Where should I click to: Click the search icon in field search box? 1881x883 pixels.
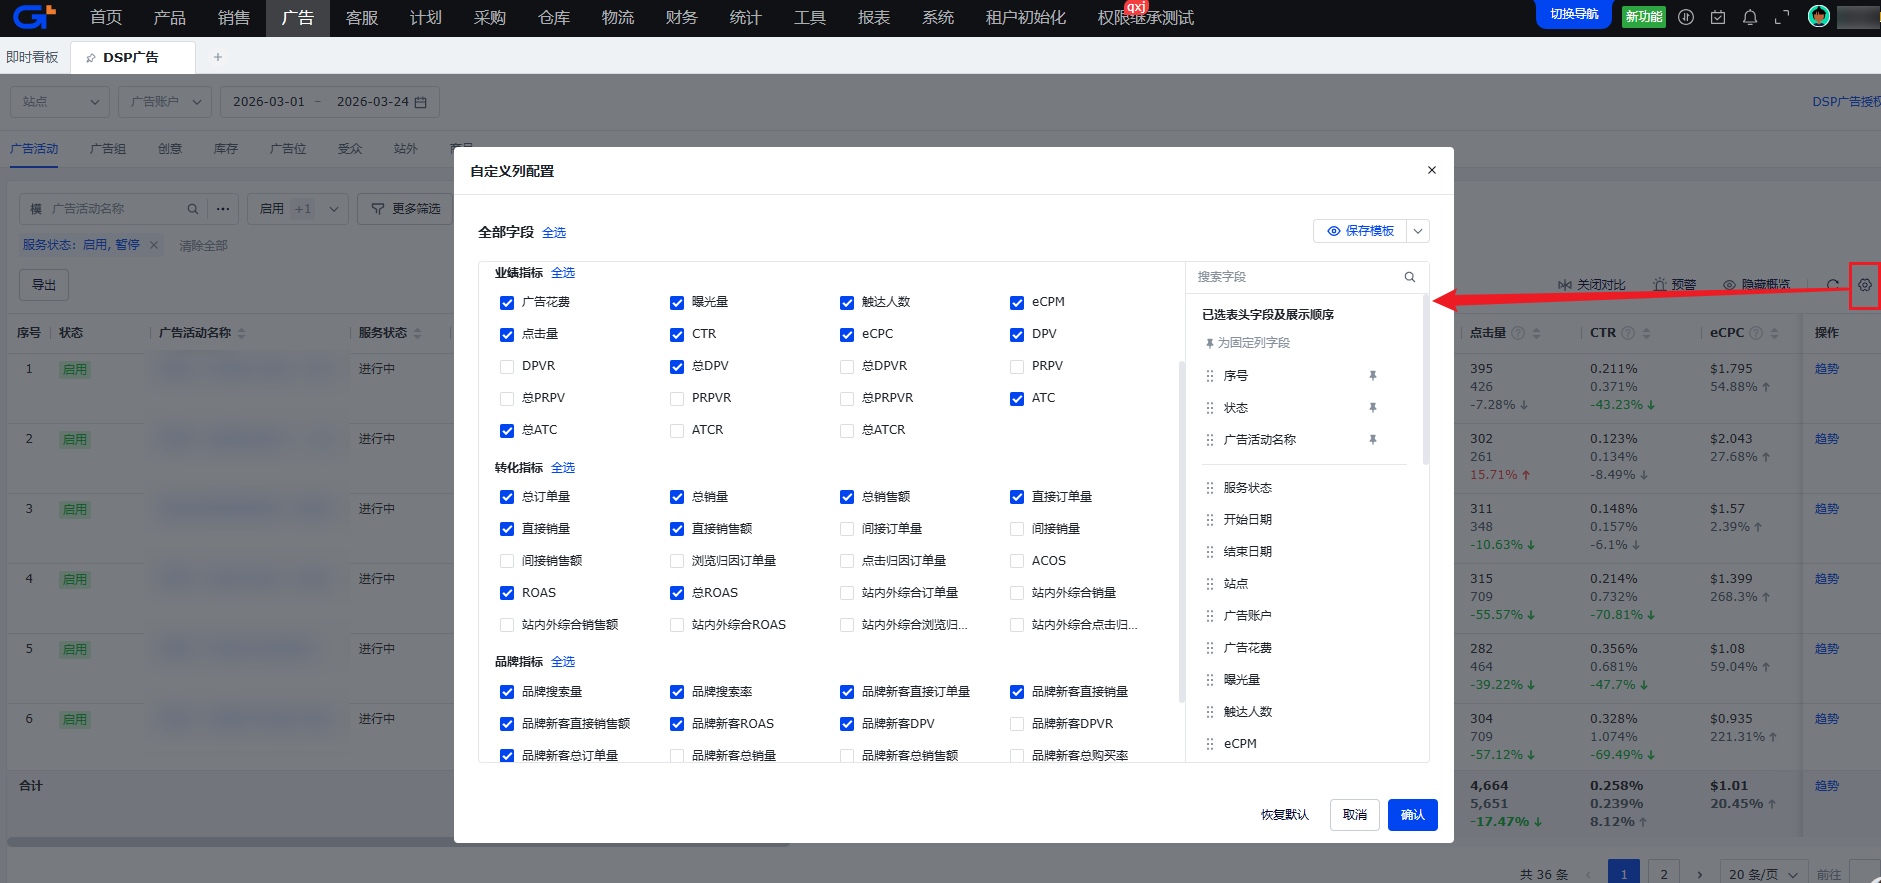point(1409,277)
